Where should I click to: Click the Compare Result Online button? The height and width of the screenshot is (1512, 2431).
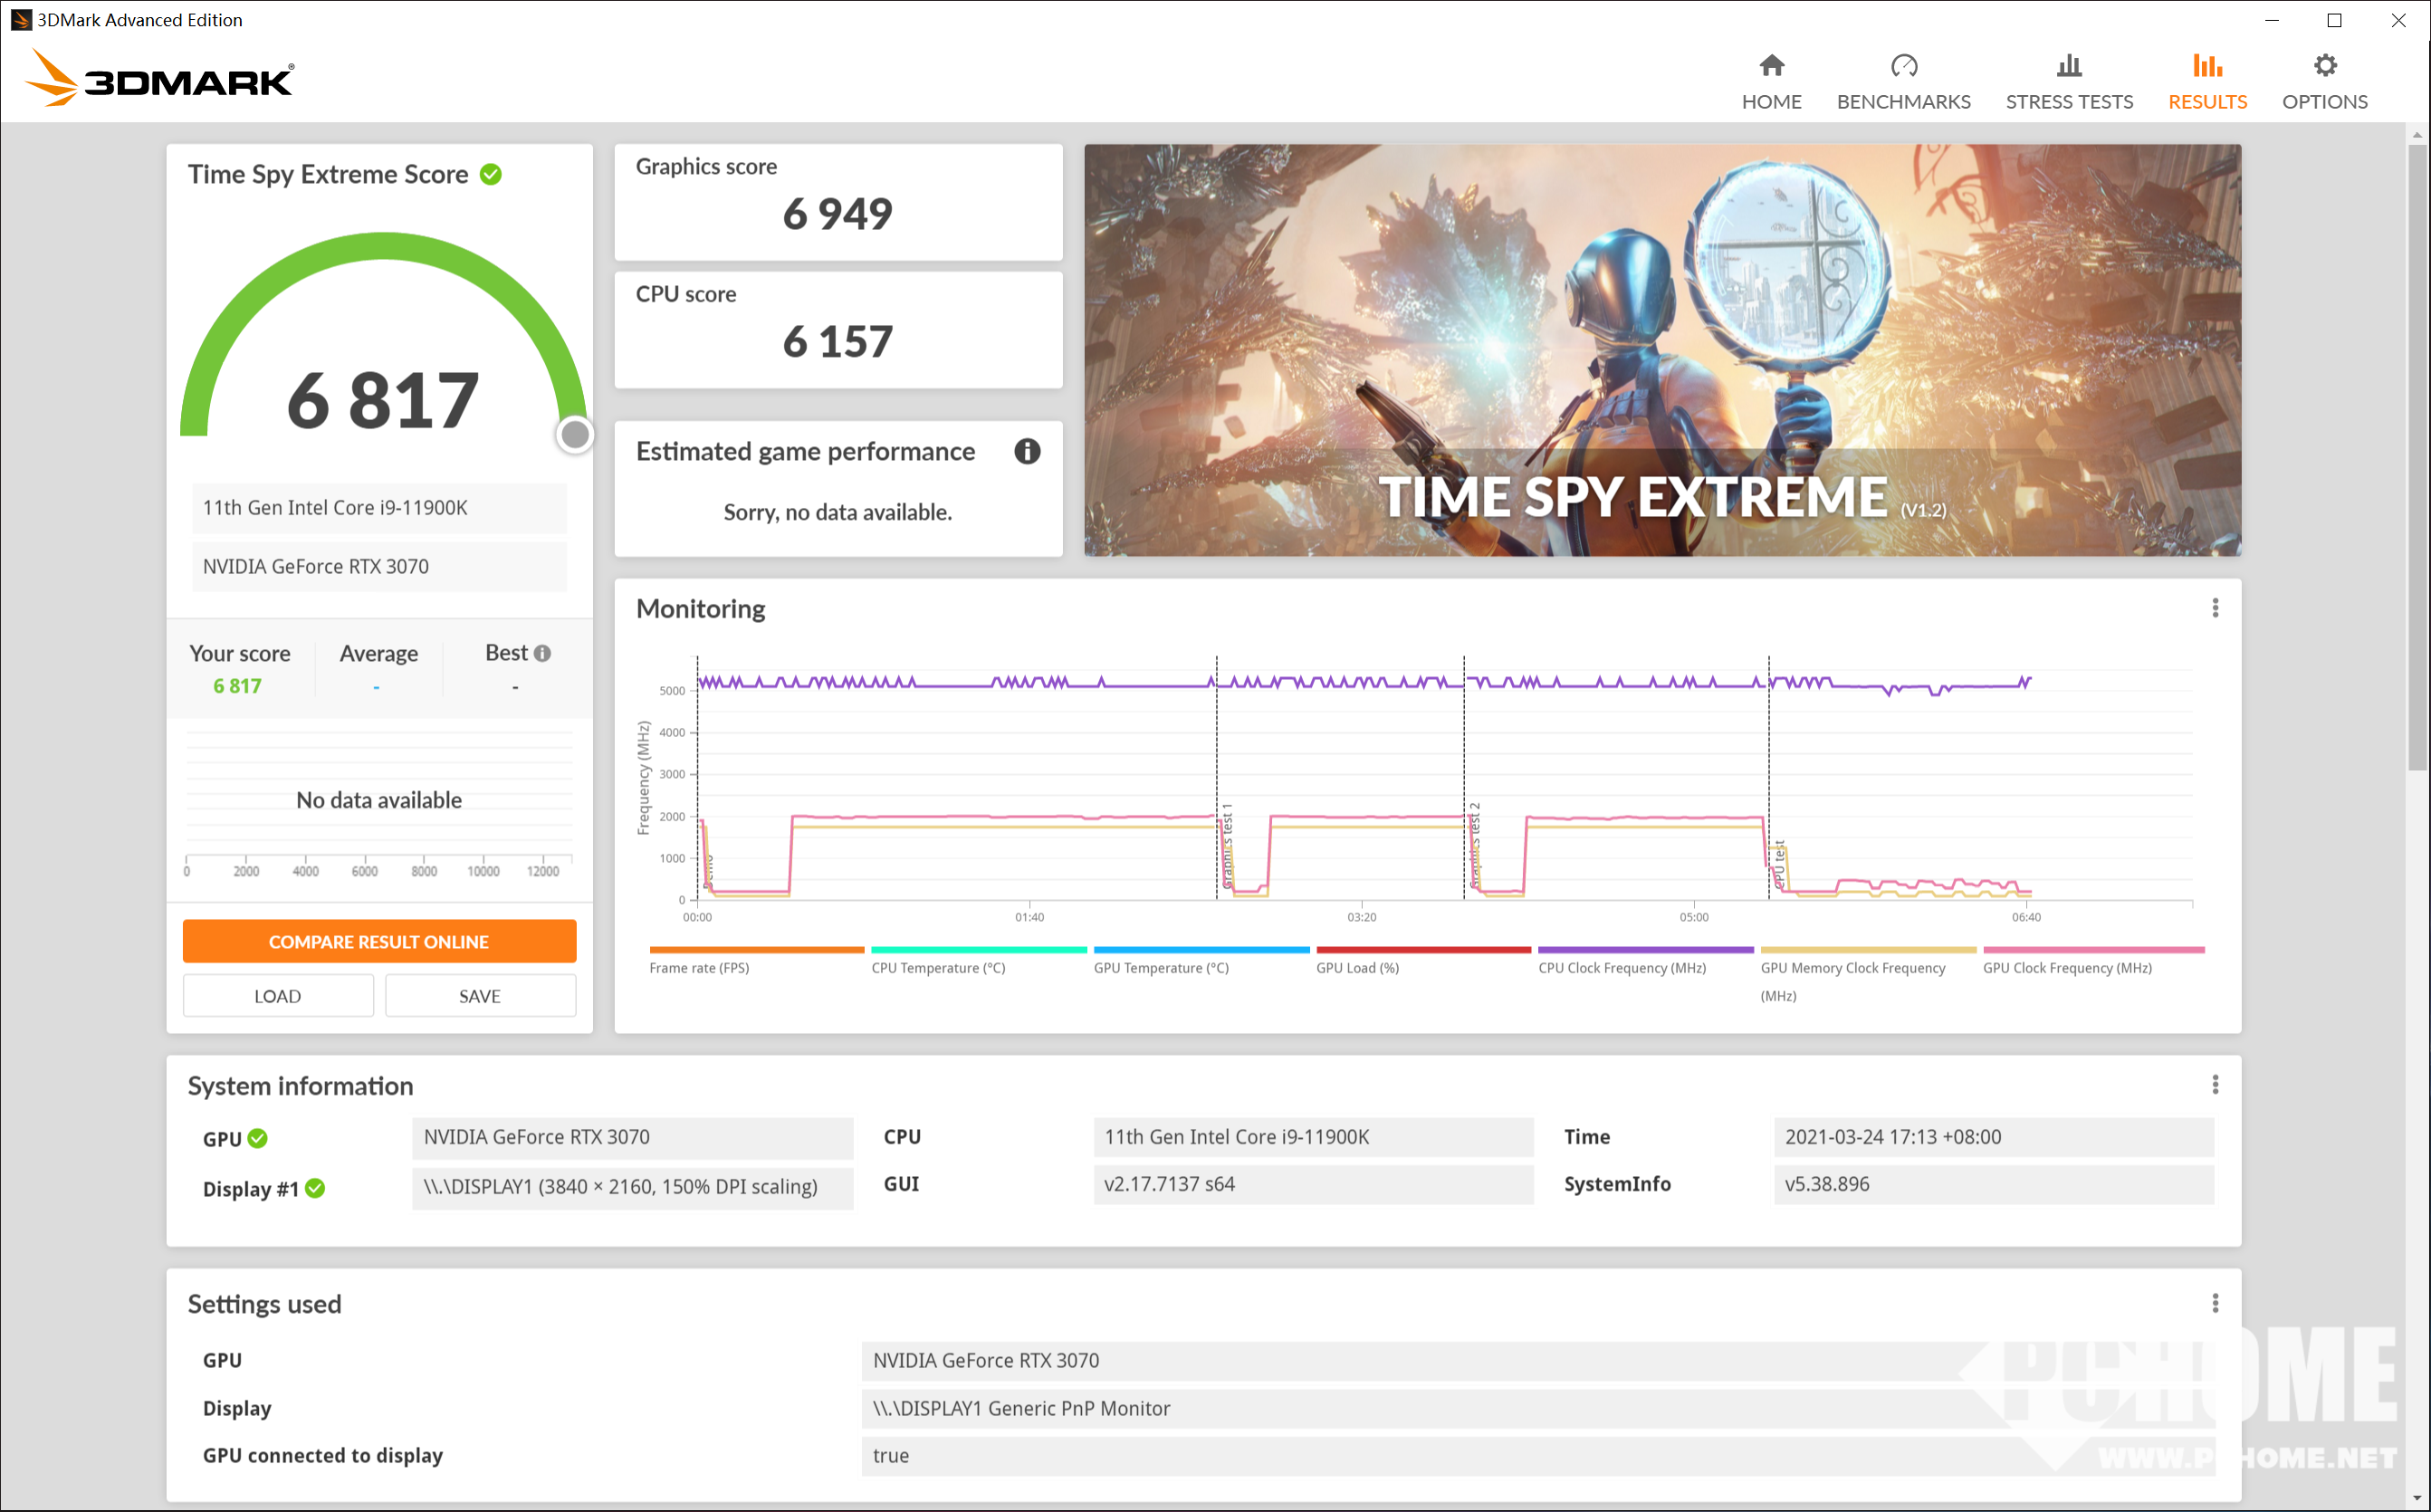(379, 941)
